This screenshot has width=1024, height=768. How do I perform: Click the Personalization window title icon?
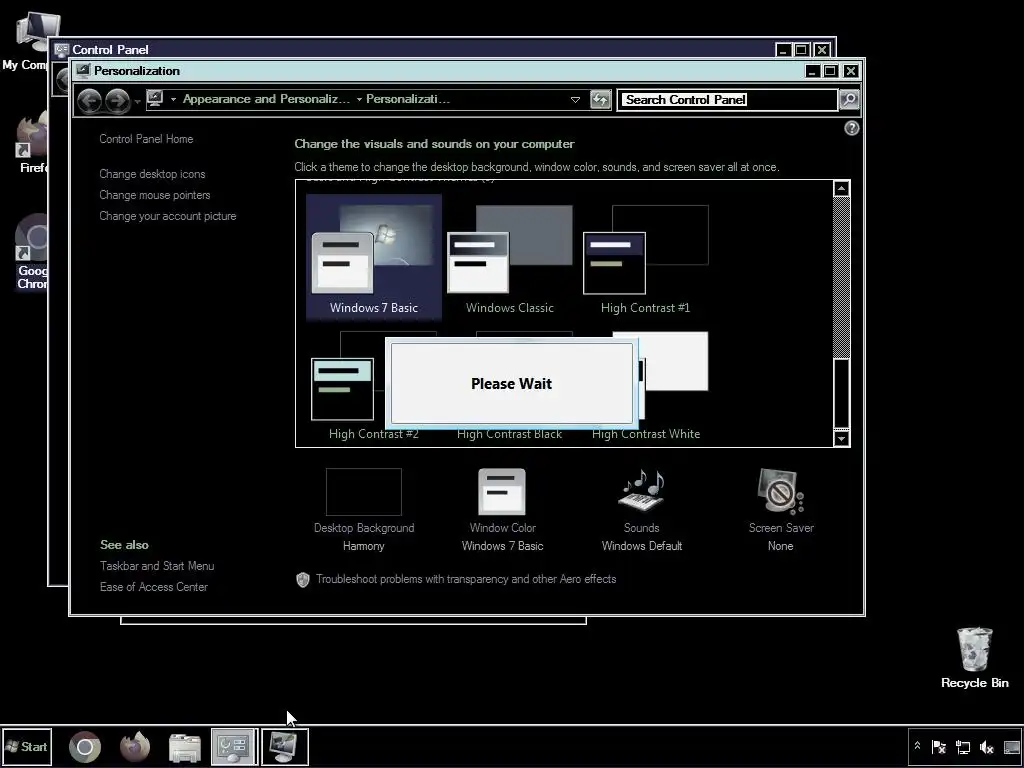[82, 70]
